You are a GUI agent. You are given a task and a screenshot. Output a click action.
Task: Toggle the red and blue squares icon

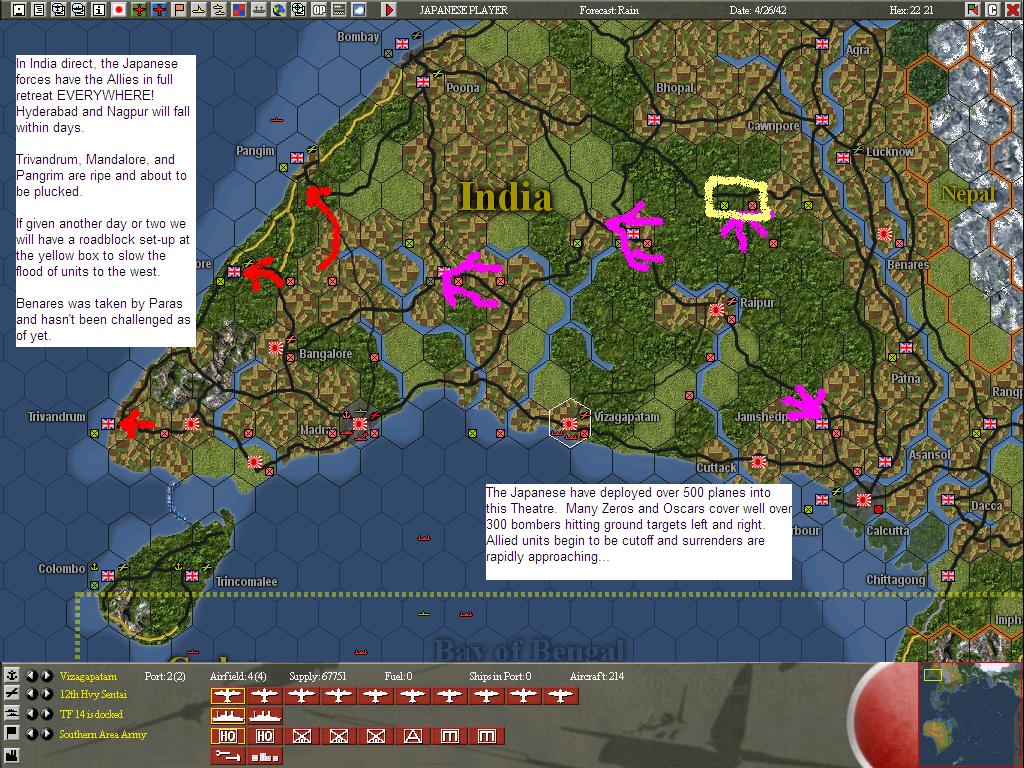(x=238, y=10)
